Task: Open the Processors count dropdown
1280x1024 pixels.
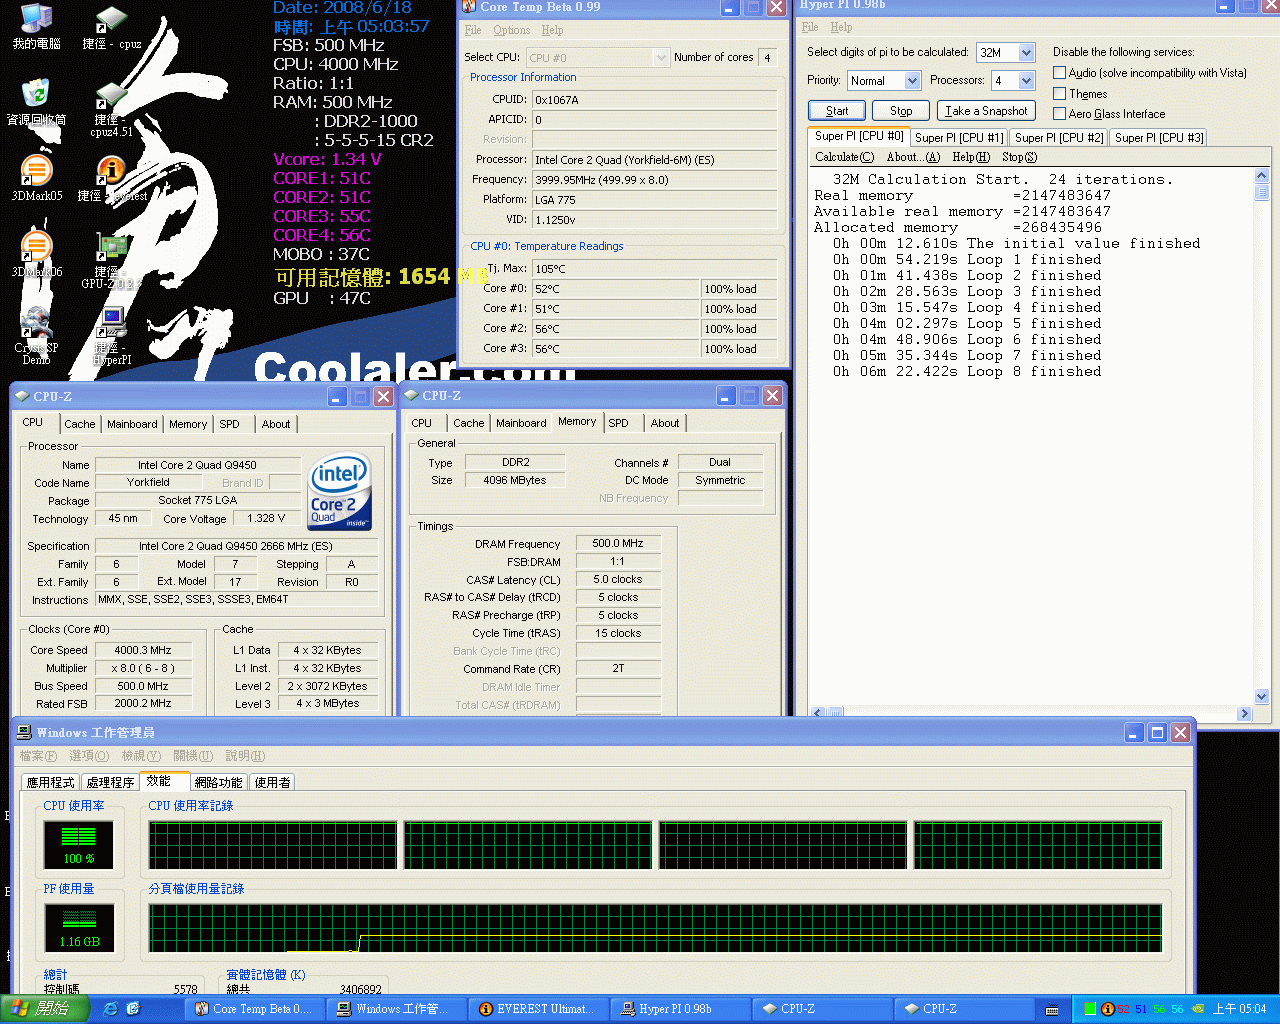Action: [x=1026, y=81]
